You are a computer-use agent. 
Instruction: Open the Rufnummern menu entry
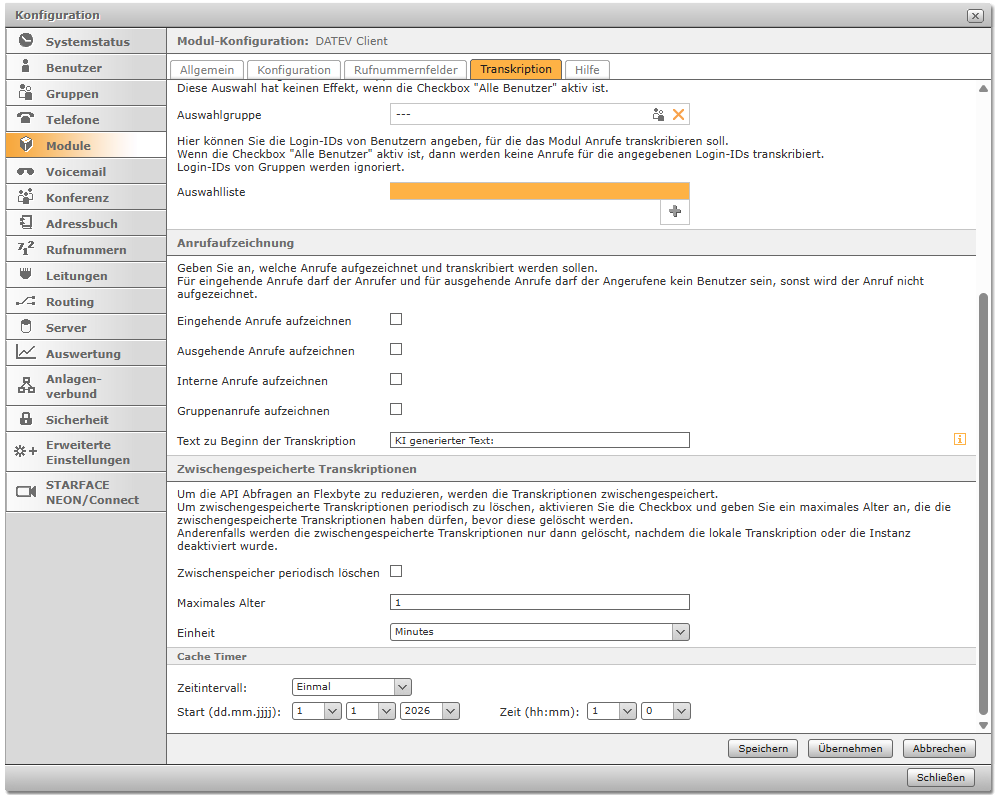coord(86,249)
